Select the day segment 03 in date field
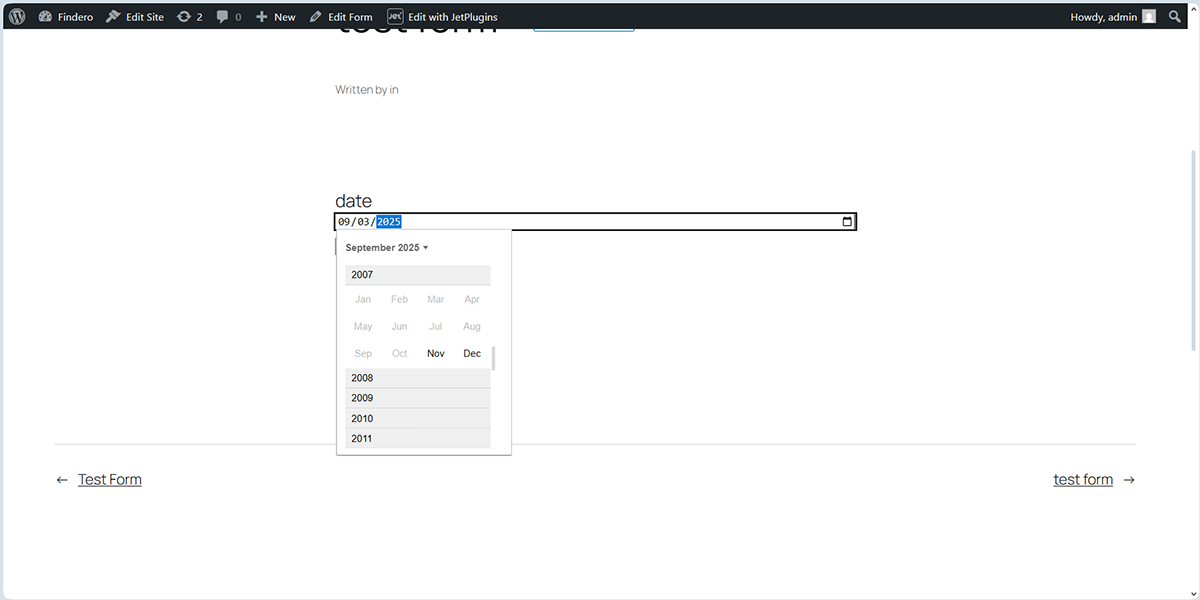 [364, 222]
